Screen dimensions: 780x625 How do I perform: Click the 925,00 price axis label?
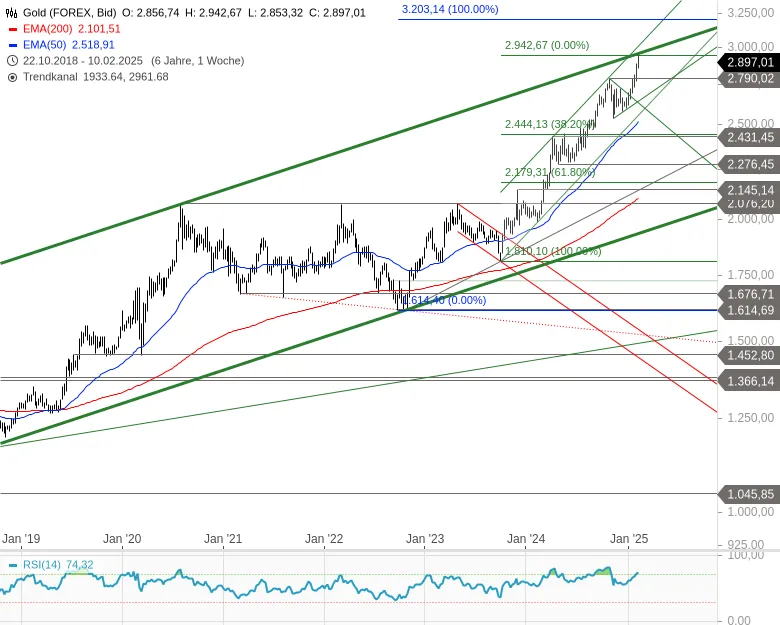click(x=745, y=544)
